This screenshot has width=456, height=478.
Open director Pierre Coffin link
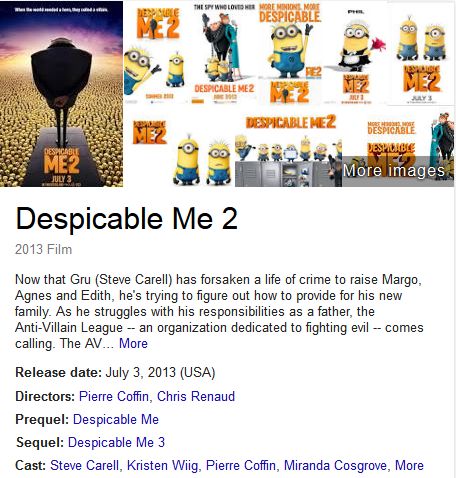pyautogui.click(x=114, y=396)
